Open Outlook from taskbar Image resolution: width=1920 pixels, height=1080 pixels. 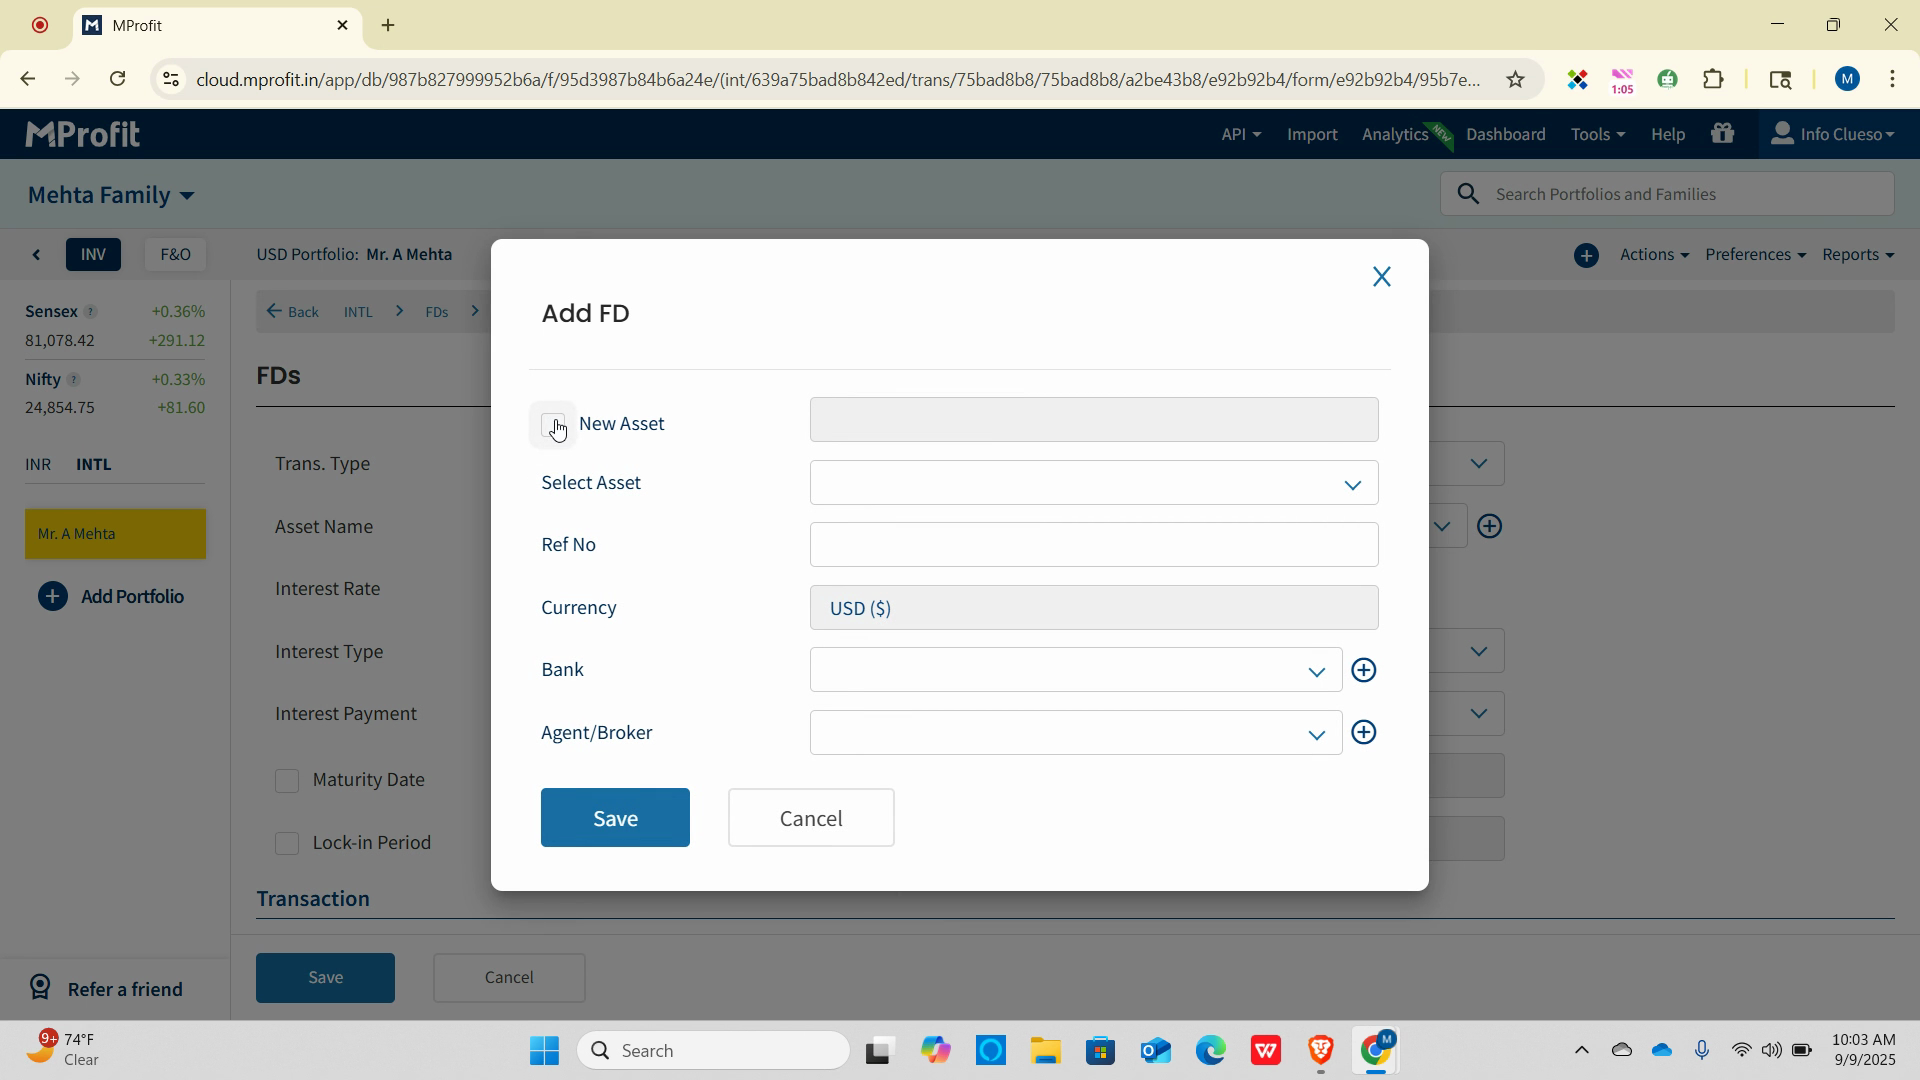tap(1155, 1051)
